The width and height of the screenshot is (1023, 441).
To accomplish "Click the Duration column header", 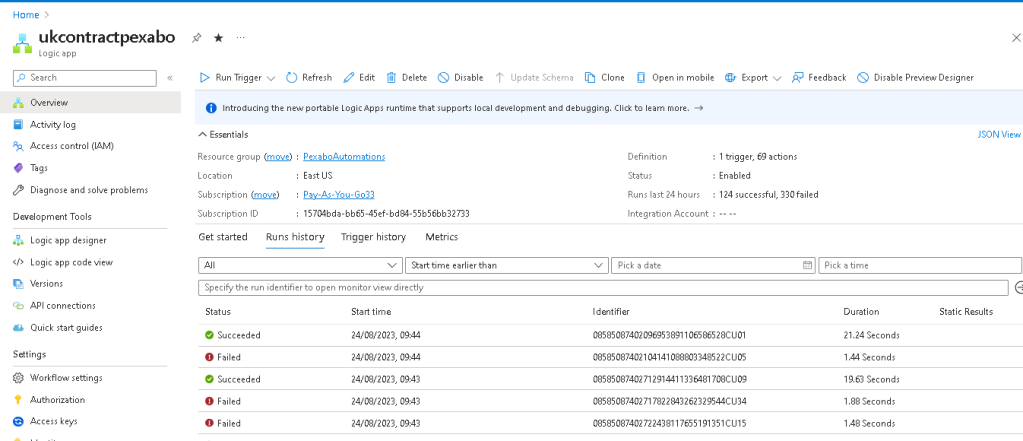I will tap(861, 312).
